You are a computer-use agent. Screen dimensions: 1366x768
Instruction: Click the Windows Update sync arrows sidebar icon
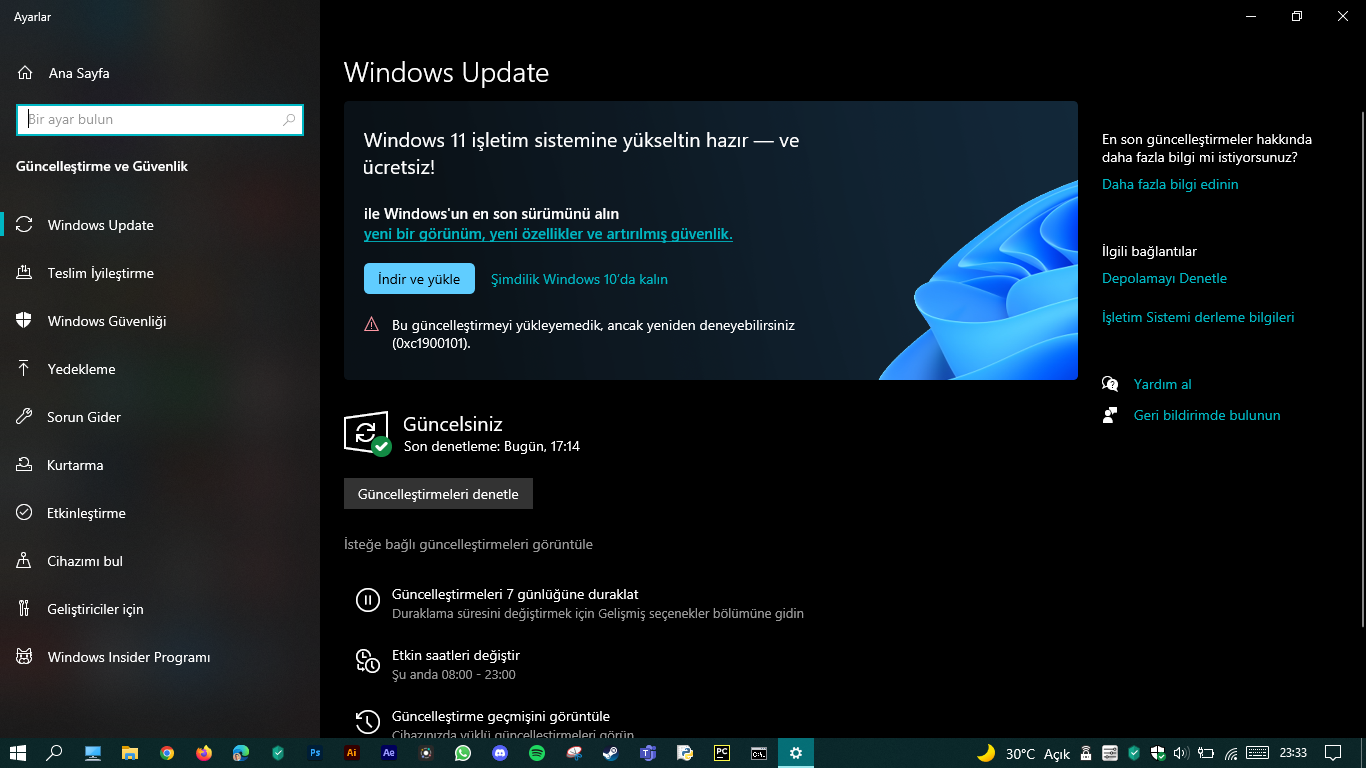pyautogui.click(x=25, y=225)
